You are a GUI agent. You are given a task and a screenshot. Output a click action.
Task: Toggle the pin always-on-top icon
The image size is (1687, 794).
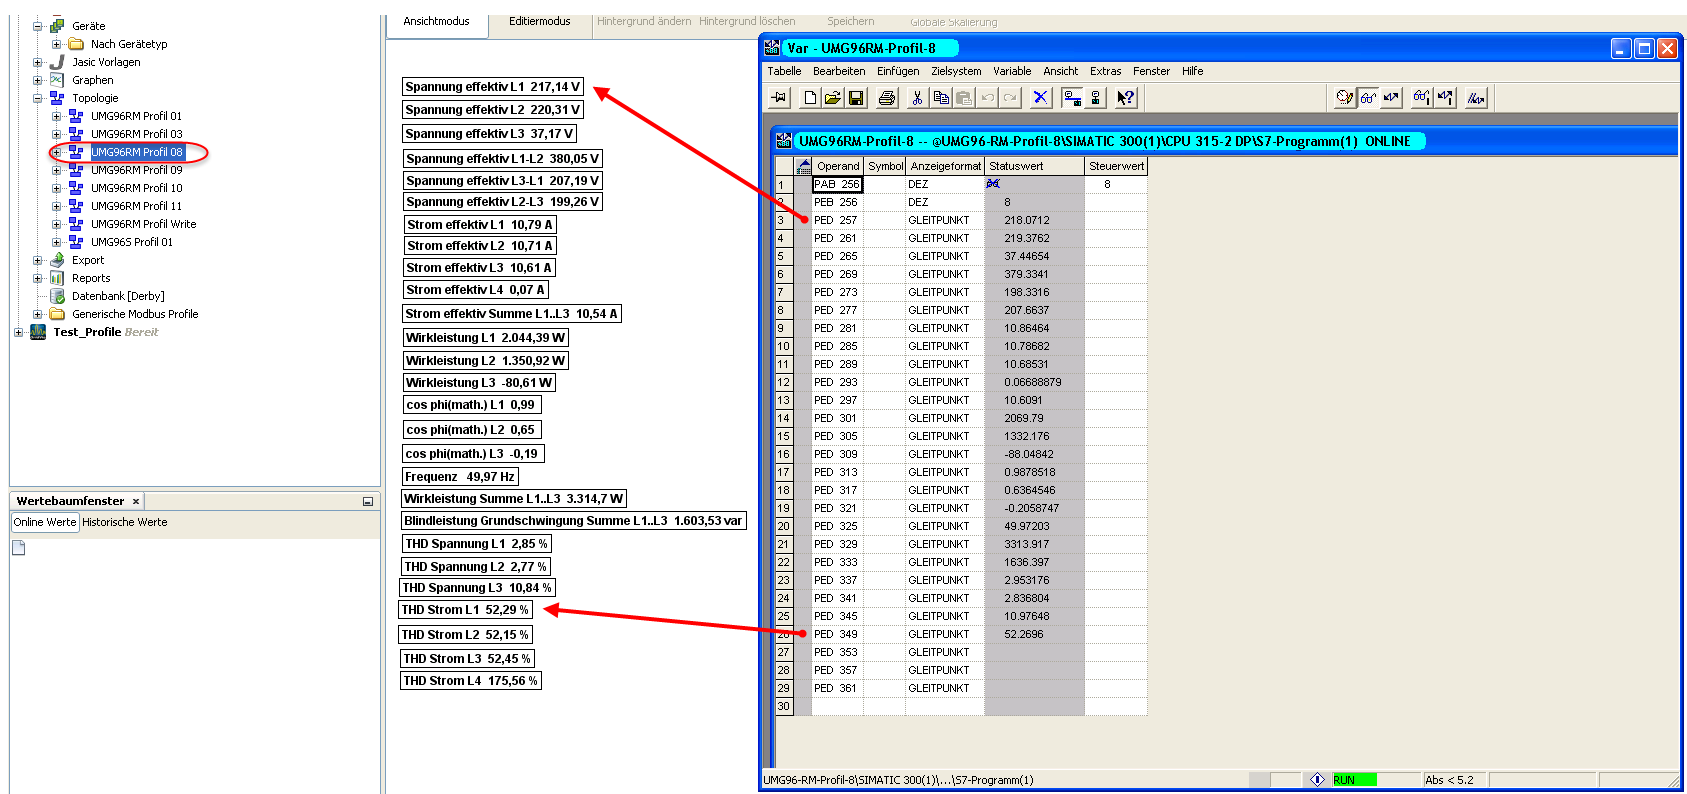[x=780, y=98]
